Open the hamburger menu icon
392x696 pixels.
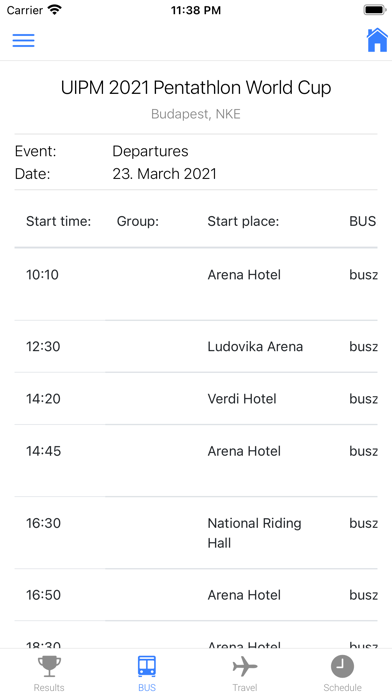24,40
